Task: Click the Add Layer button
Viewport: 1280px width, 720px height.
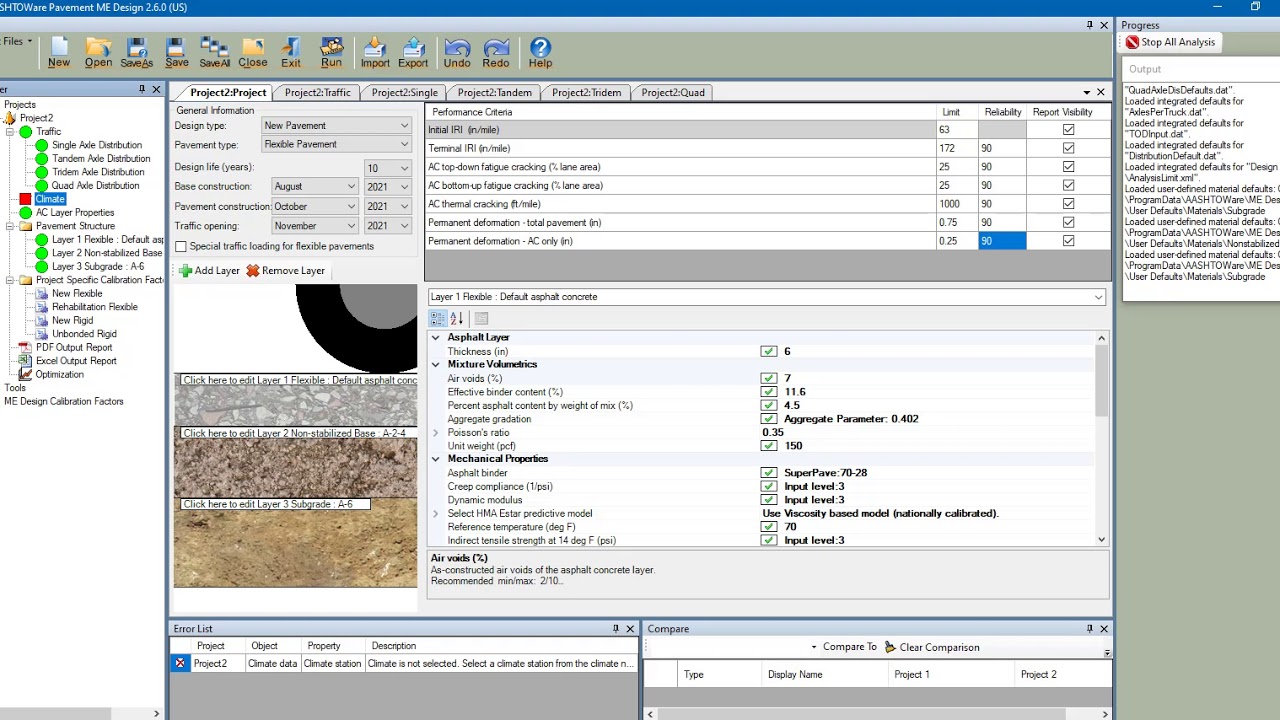Action: [x=210, y=271]
